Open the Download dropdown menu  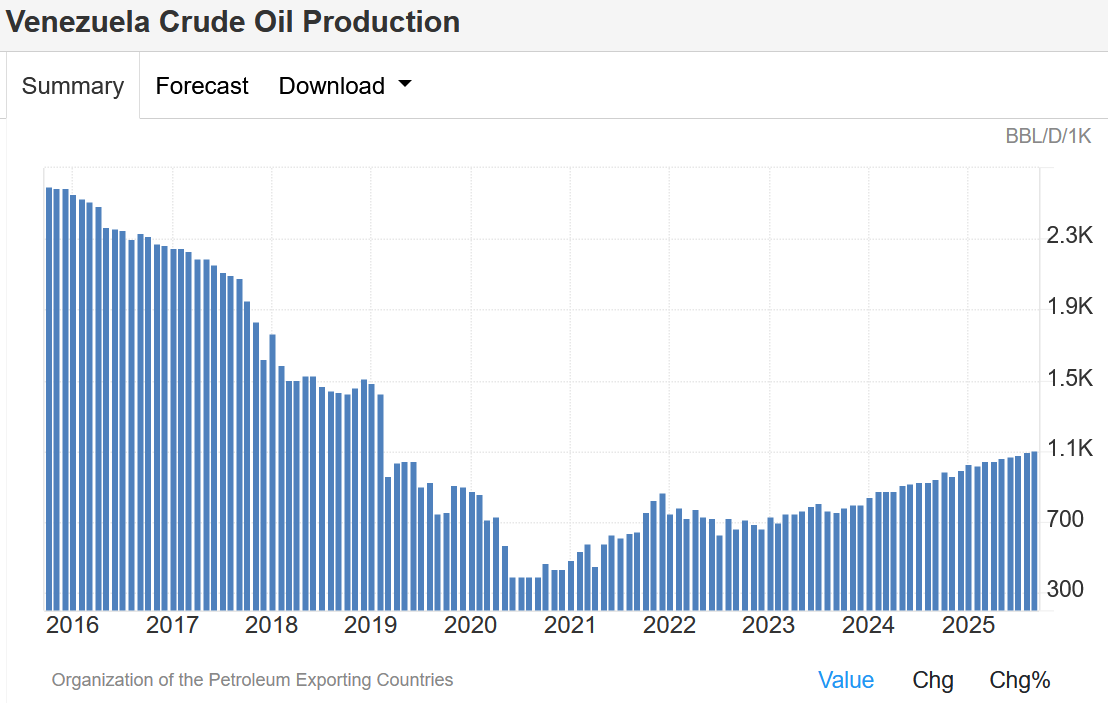click(x=345, y=85)
